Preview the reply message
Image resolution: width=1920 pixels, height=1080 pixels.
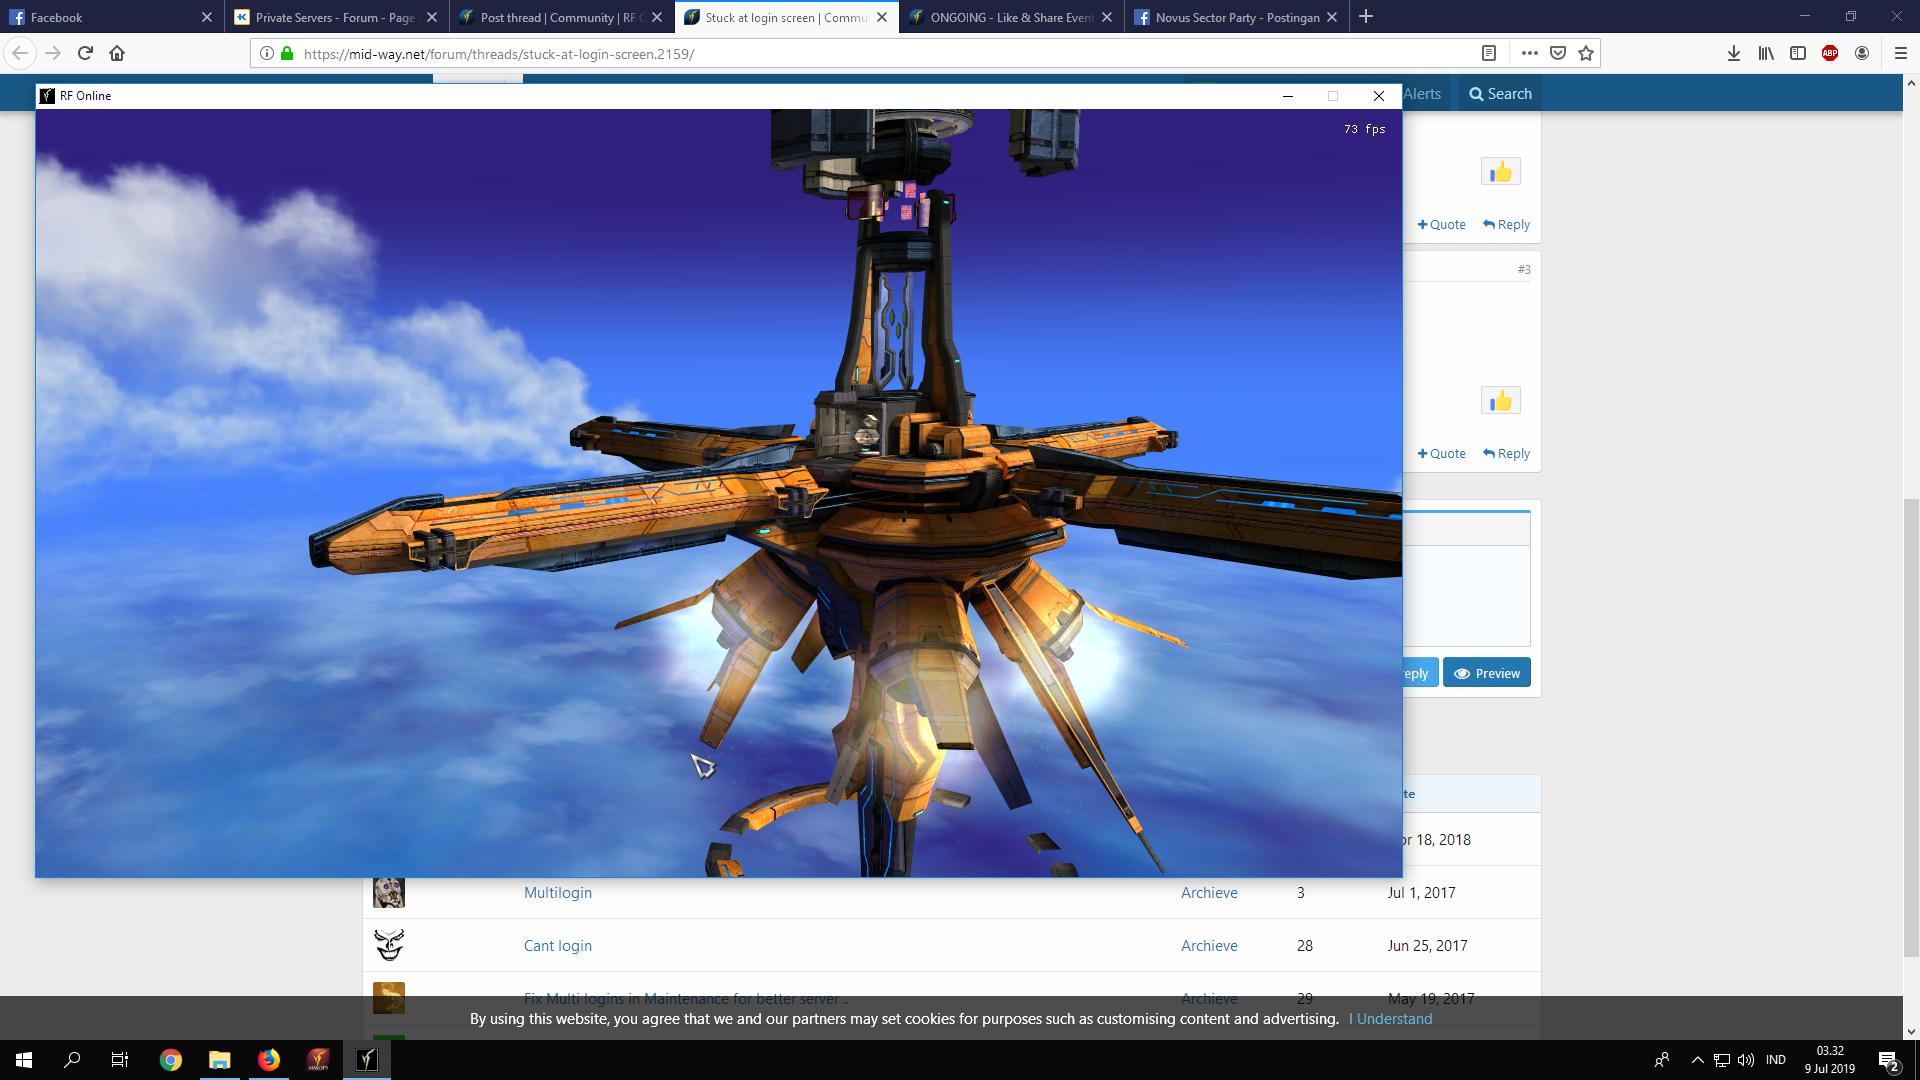click(1487, 673)
